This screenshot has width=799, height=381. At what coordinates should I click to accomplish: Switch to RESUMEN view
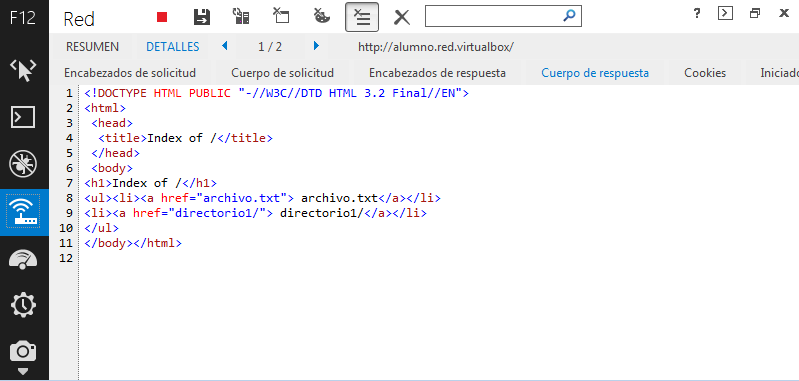click(92, 47)
